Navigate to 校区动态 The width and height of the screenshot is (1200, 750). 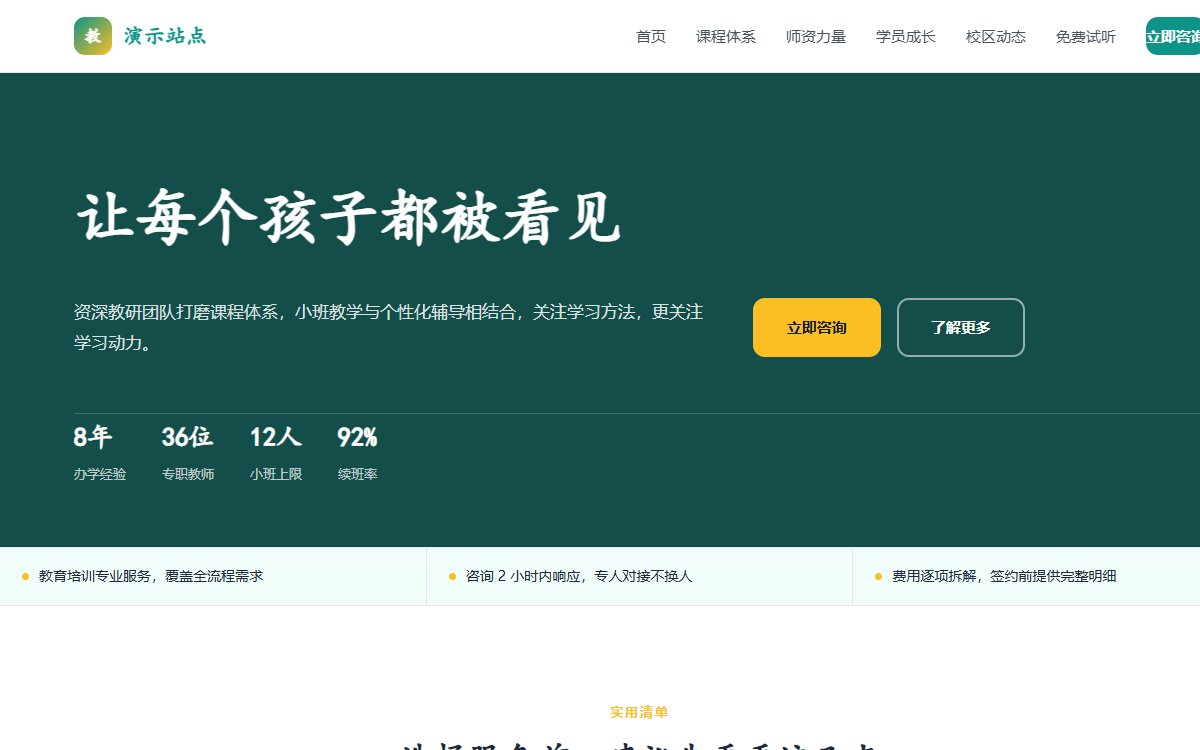[x=996, y=37]
